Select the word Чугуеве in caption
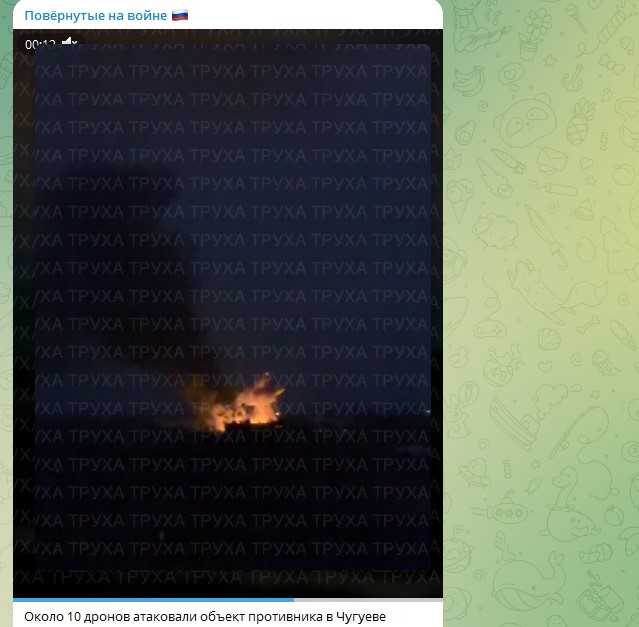Viewport: 639px width, 627px height. pyautogui.click(x=361, y=616)
